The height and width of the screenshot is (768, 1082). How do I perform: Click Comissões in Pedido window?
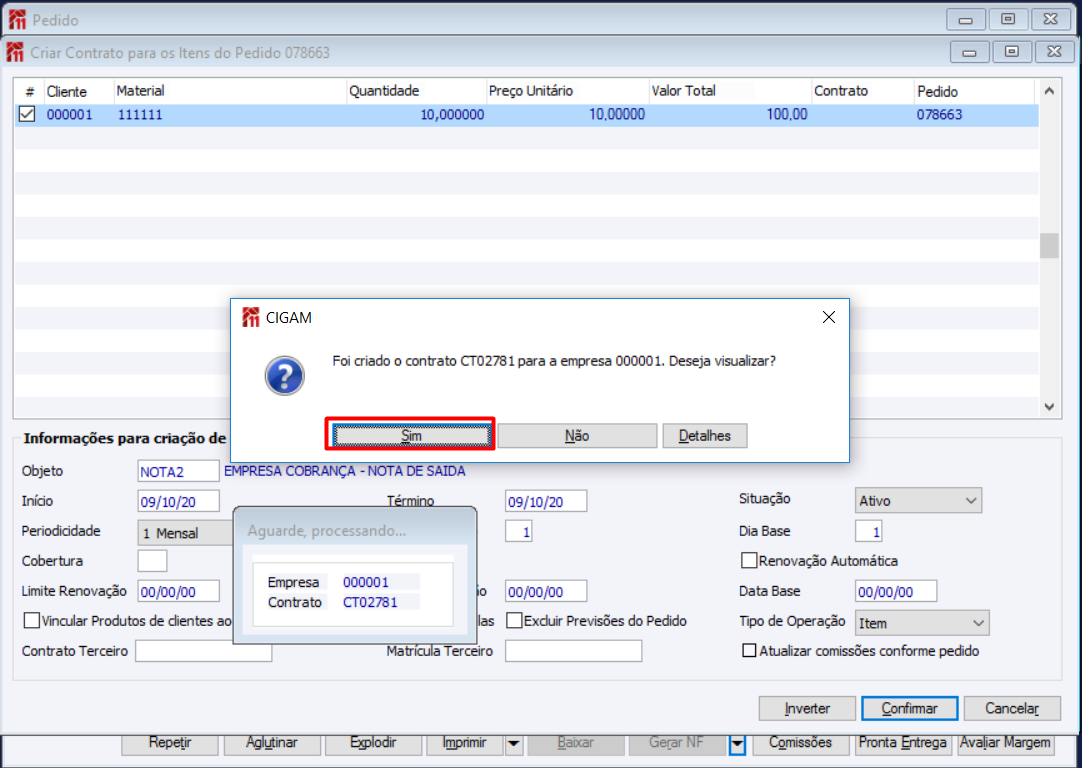point(800,743)
